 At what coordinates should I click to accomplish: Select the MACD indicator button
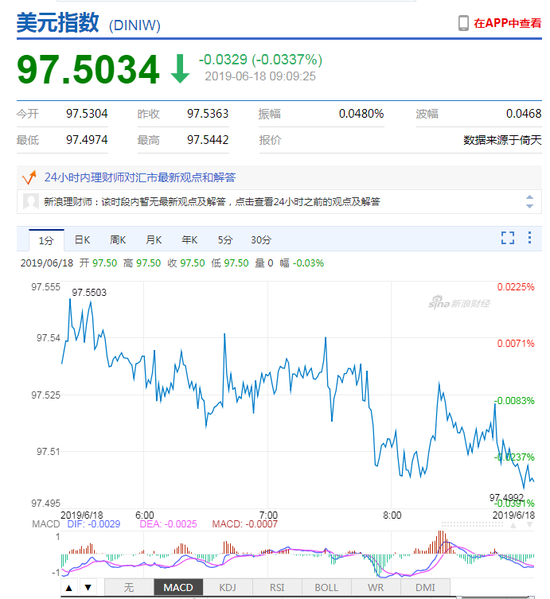tap(178, 588)
